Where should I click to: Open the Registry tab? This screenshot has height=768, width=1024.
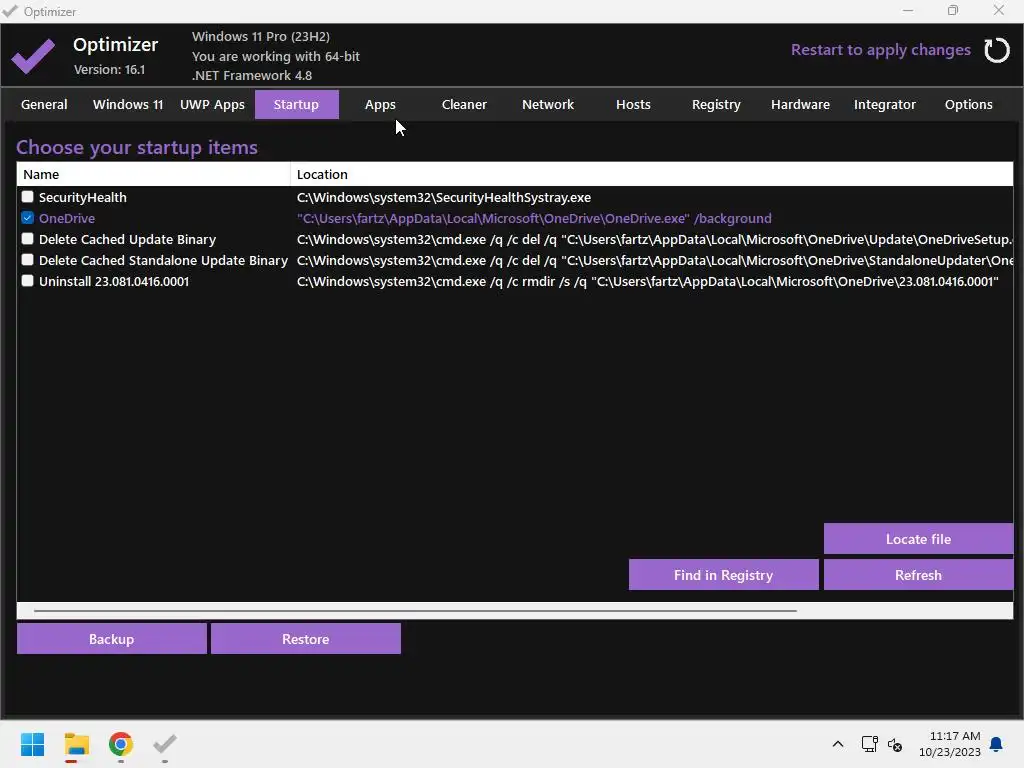[716, 104]
